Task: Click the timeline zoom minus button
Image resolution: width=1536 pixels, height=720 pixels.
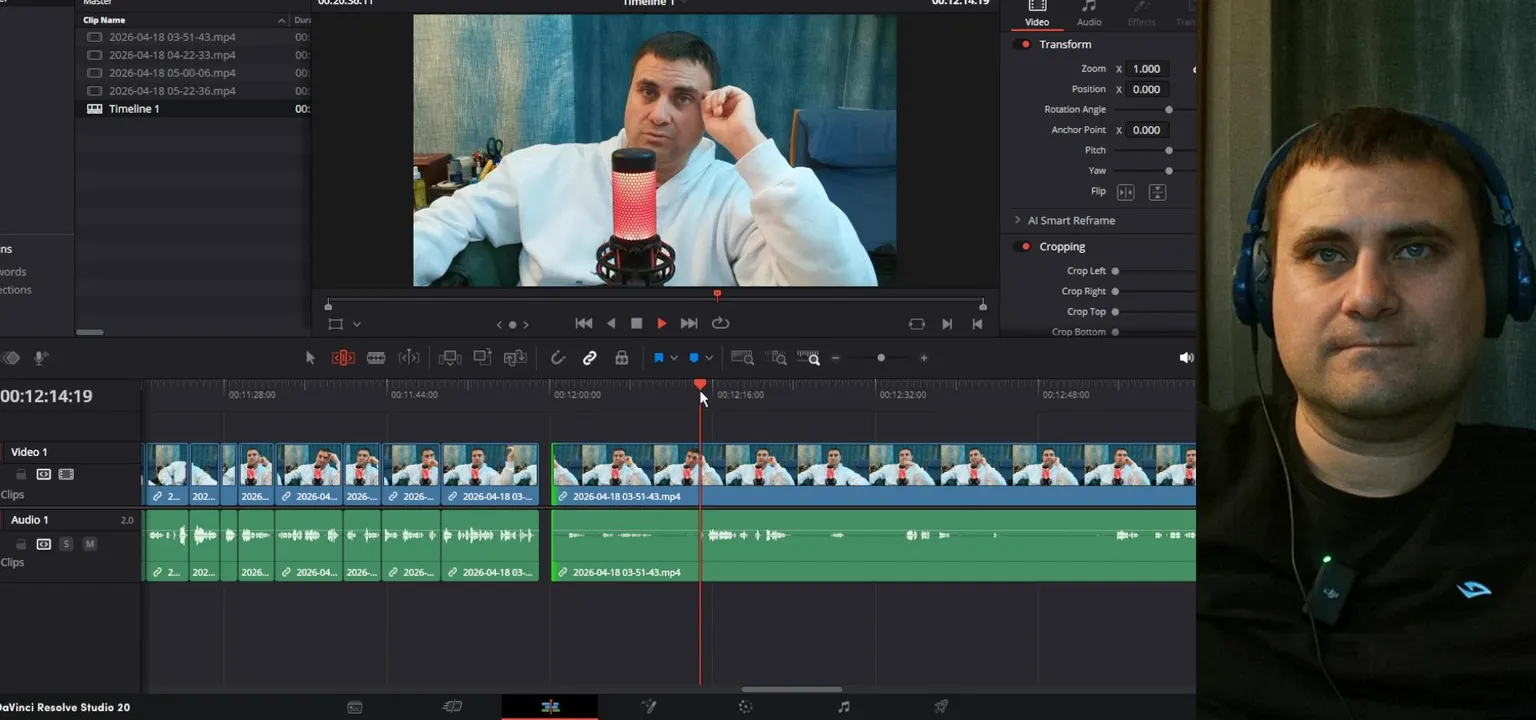Action: click(x=836, y=358)
